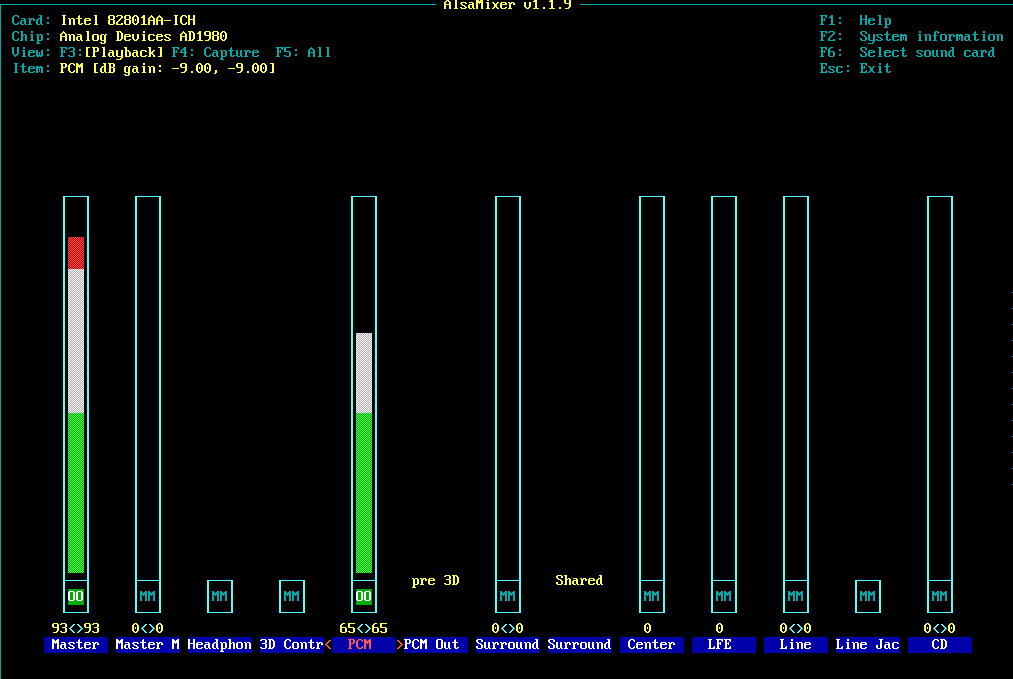Toggle the Master channel mute box
The height and width of the screenshot is (679, 1013).
76,597
